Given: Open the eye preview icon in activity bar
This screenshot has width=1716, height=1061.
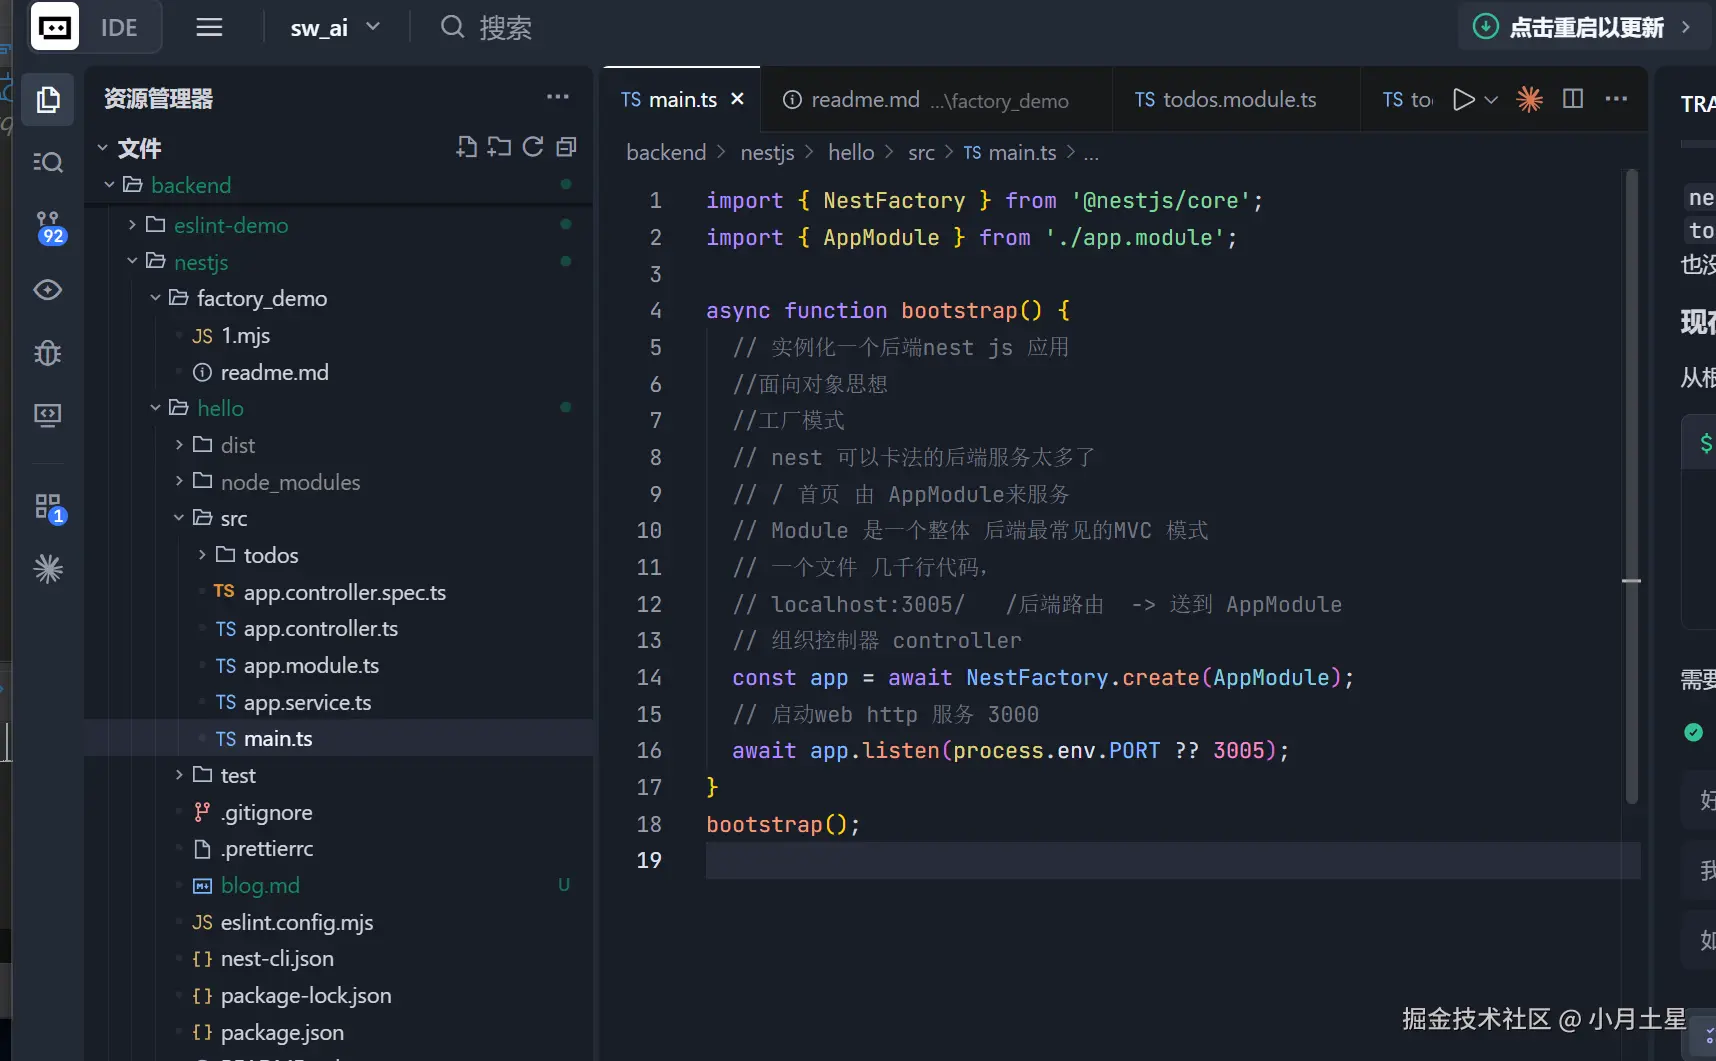Looking at the screenshot, I should (48, 290).
